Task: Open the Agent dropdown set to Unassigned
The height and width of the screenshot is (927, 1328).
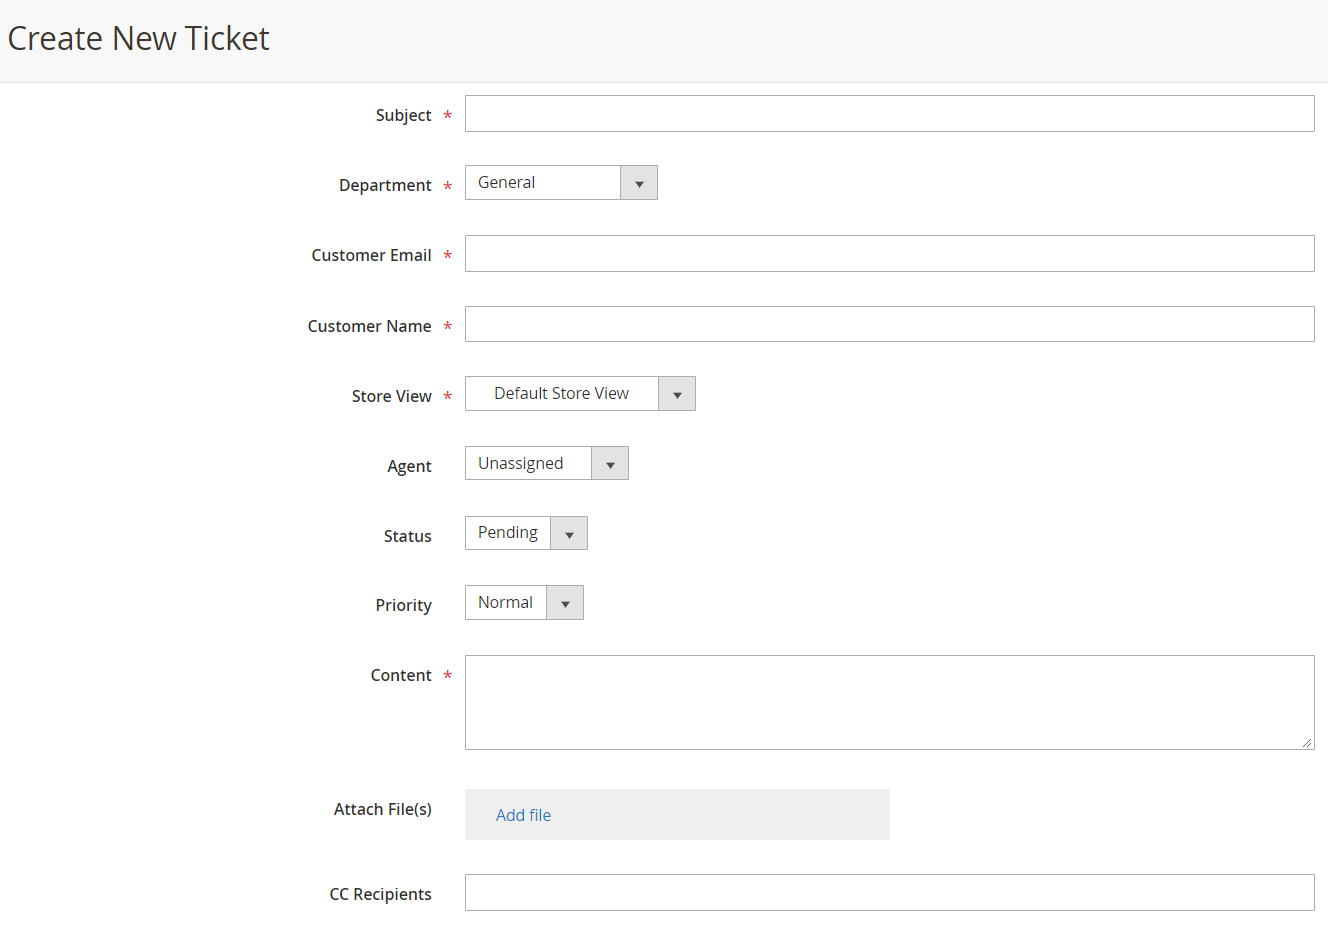Action: point(546,464)
